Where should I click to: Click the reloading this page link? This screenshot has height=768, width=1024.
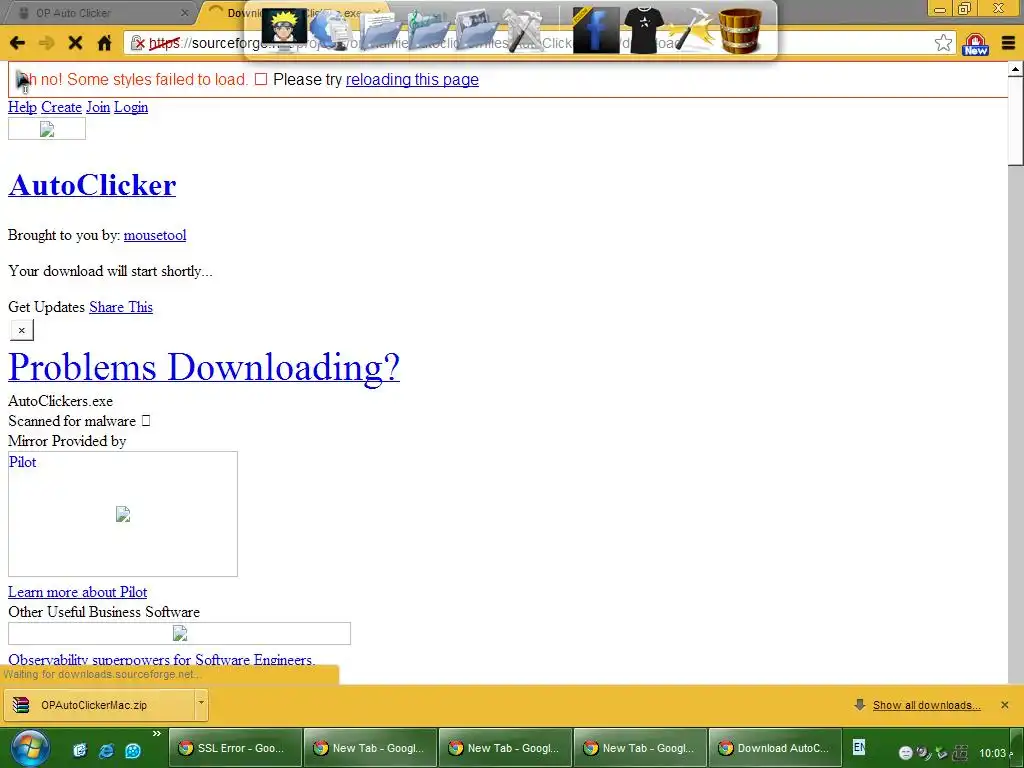click(x=412, y=80)
